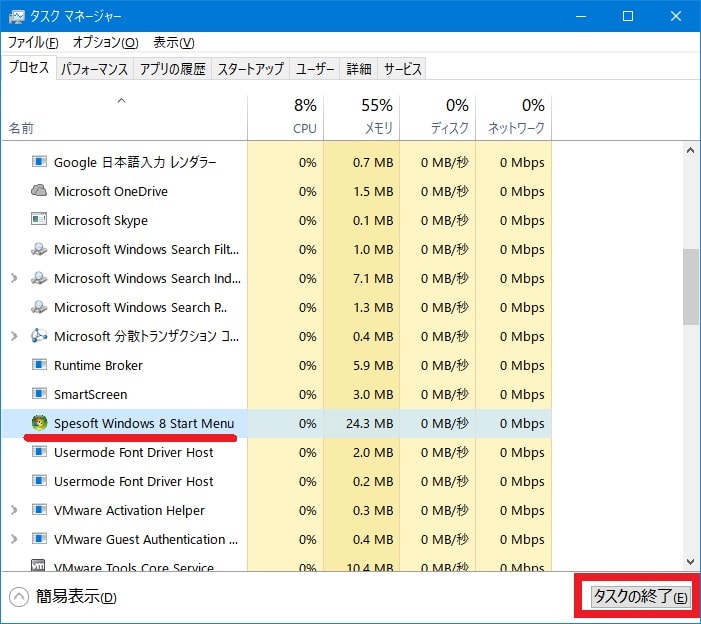Click the SmartScreen process icon
Image resolution: width=701 pixels, height=624 pixels.
(x=39, y=394)
